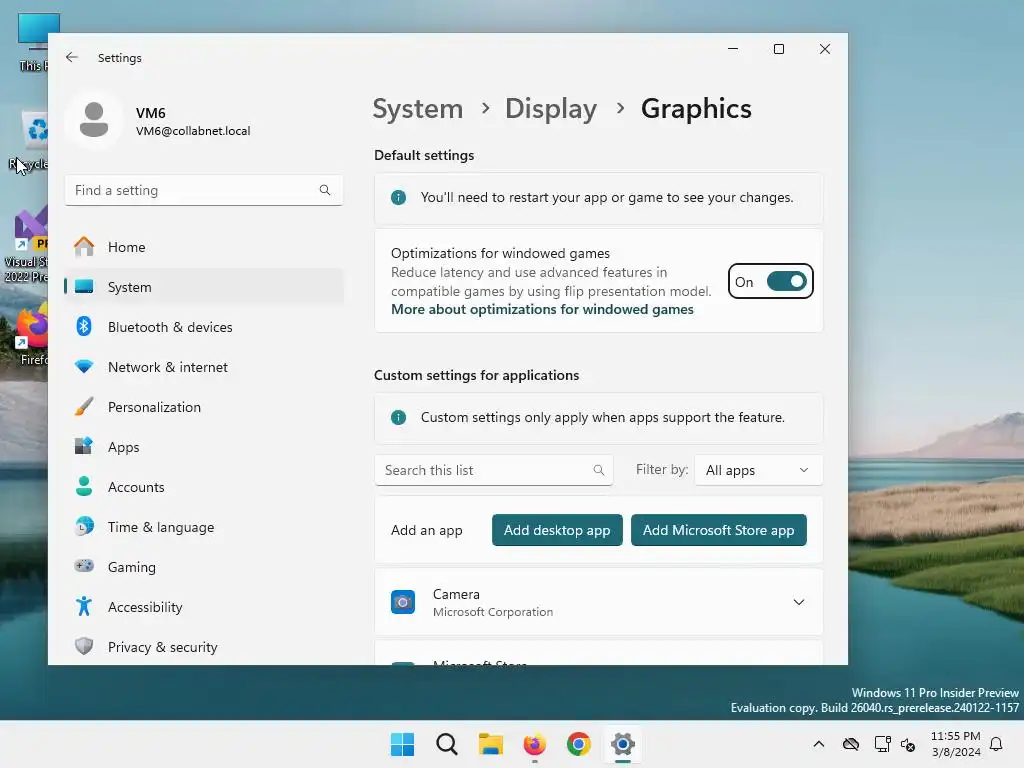Screen dimensions: 1024x768
Task: Show hidden tray icons chevron
Action: (x=818, y=744)
